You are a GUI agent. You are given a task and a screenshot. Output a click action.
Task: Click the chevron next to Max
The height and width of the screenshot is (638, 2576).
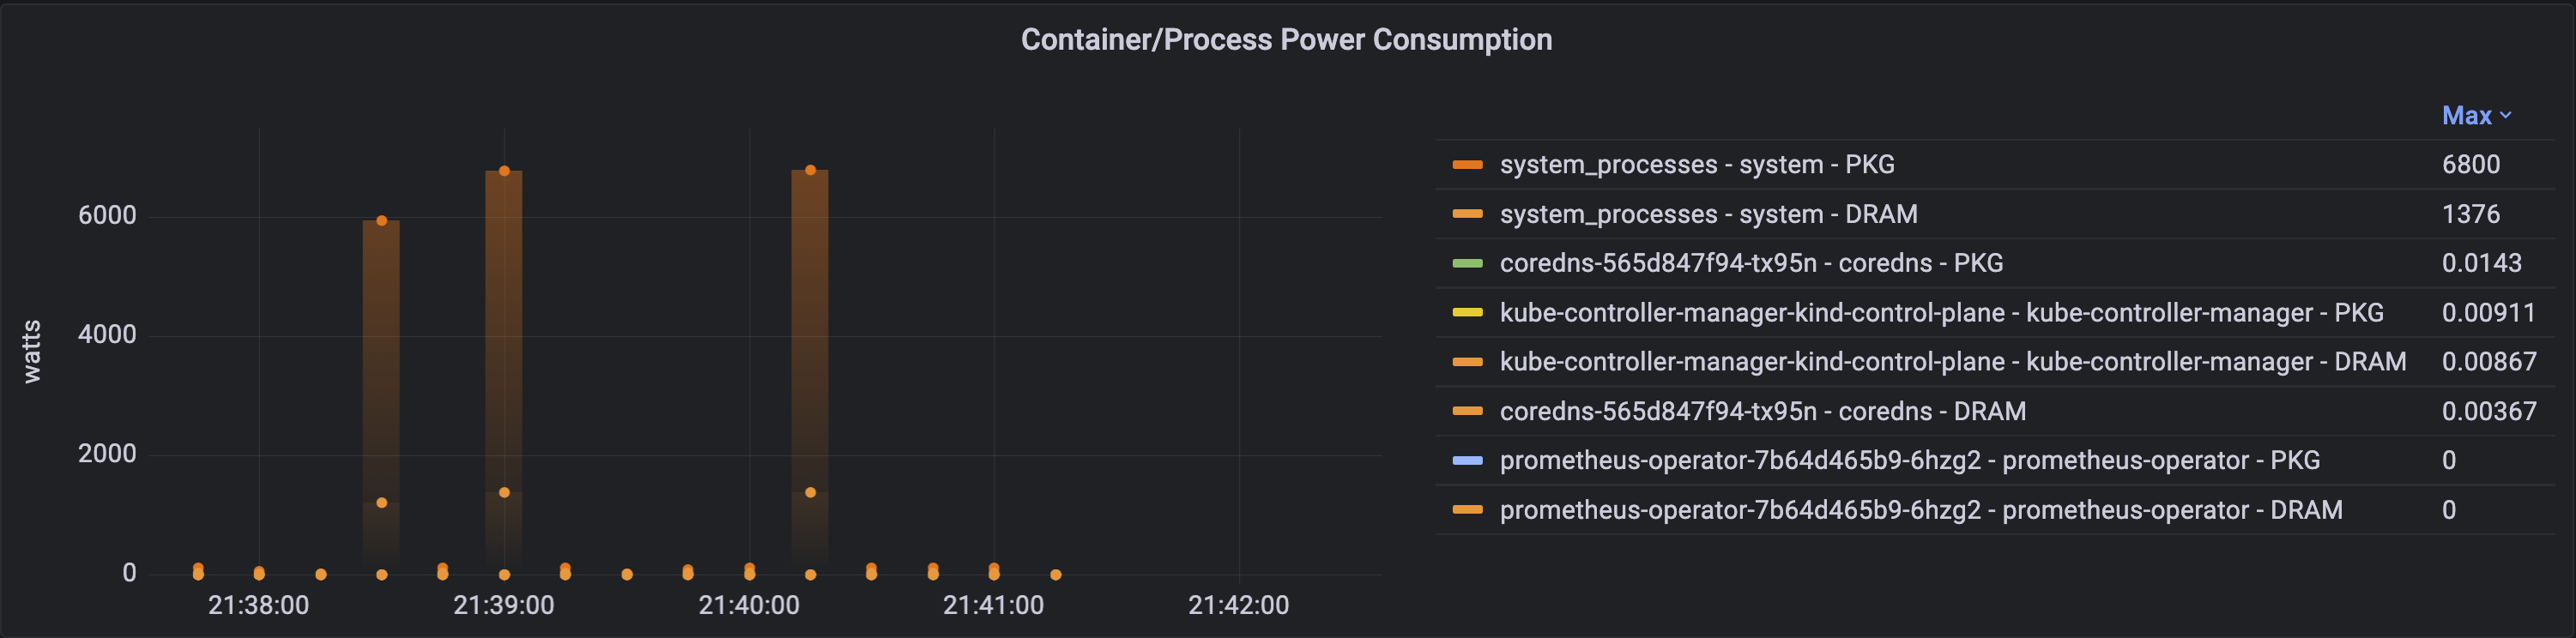pos(2507,114)
